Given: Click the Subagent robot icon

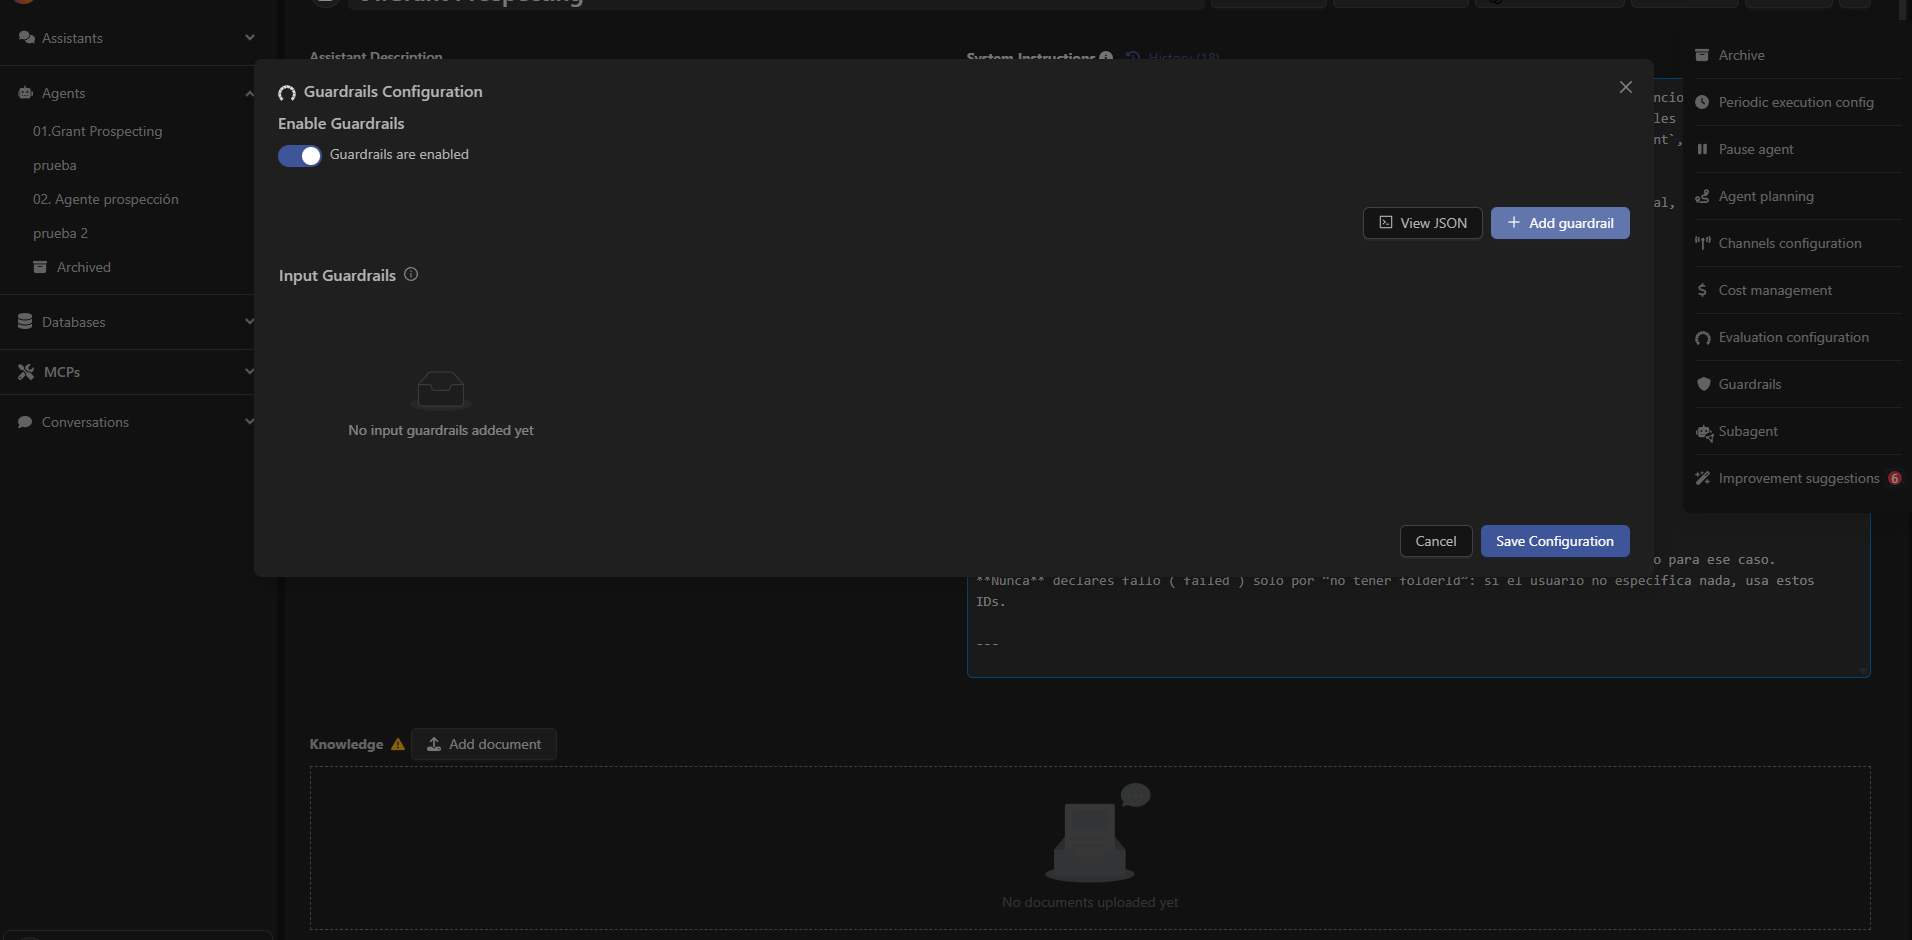Looking at the screenshot, I should (1704, 432).
